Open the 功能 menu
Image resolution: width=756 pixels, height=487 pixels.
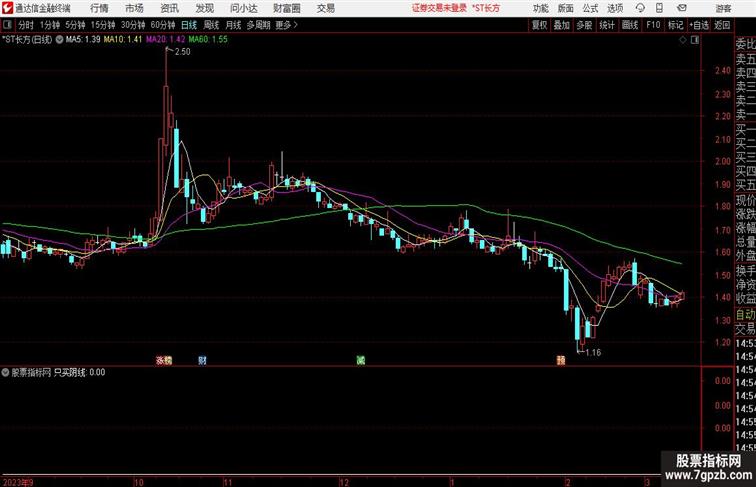tap(540, 8)
